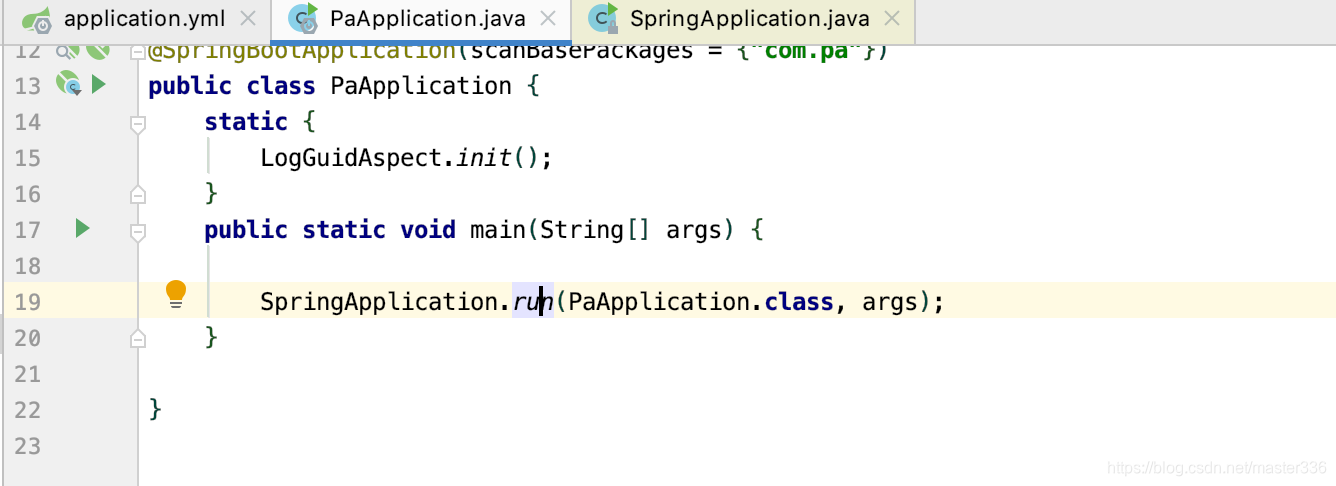
Task: Click SpringApplication in line 19
Action: [x=380, y=302]
